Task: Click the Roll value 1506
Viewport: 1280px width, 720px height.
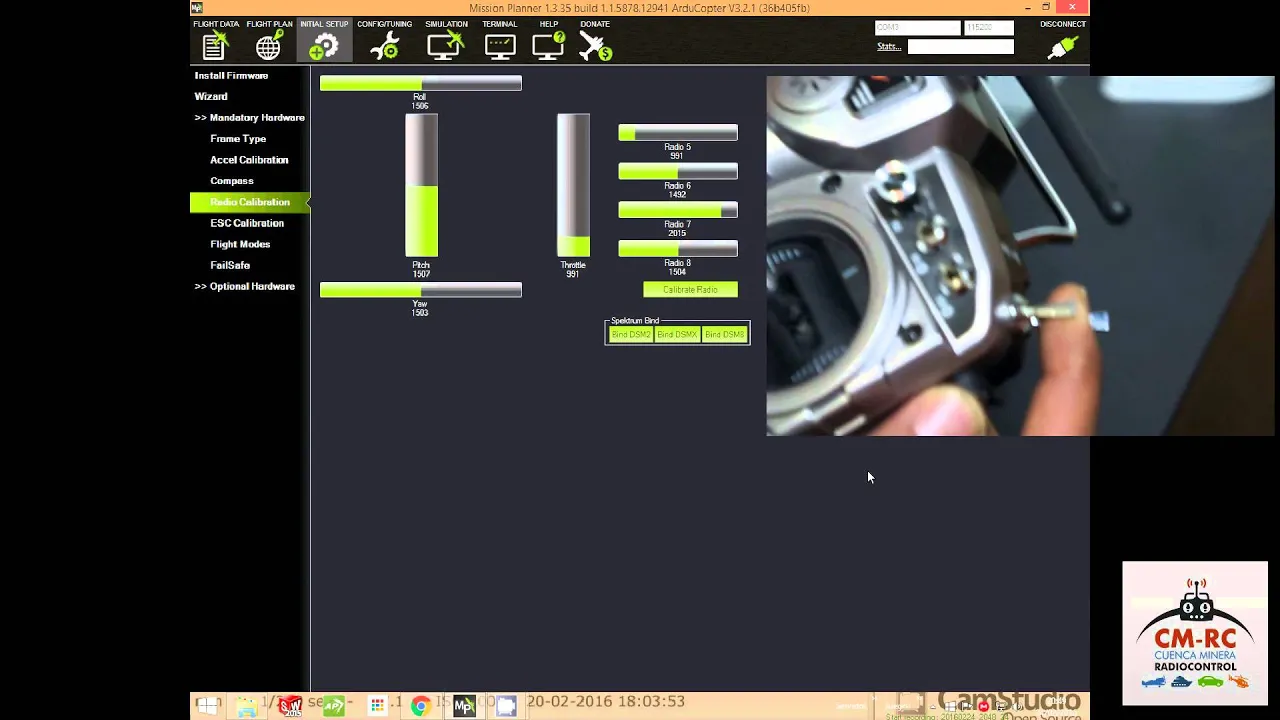Action: click(420, 106)
